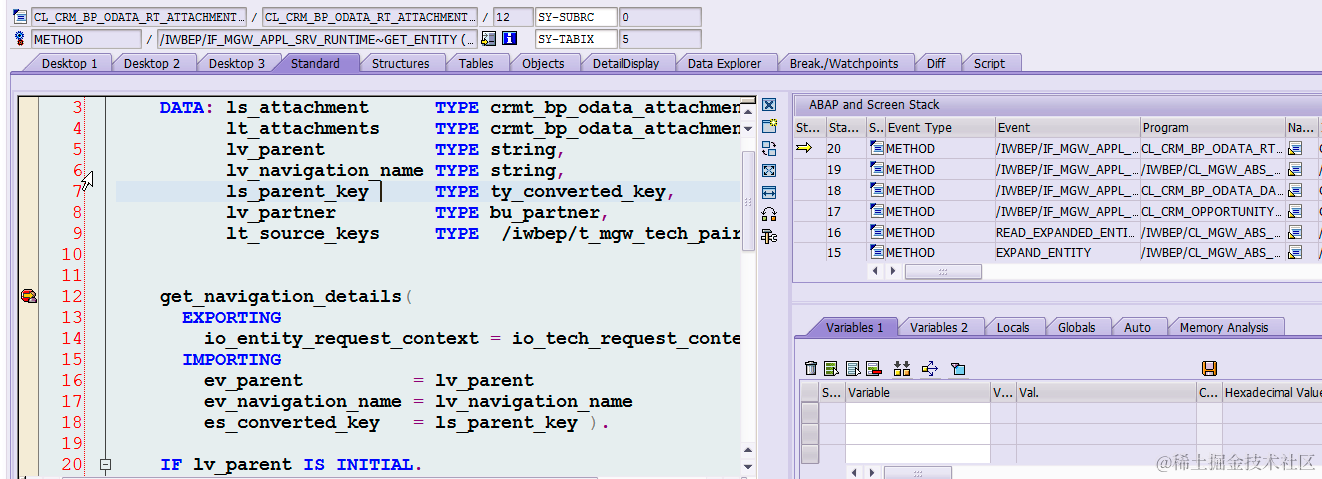Click the save diskette icon in Variables panel

[1209, 368]
